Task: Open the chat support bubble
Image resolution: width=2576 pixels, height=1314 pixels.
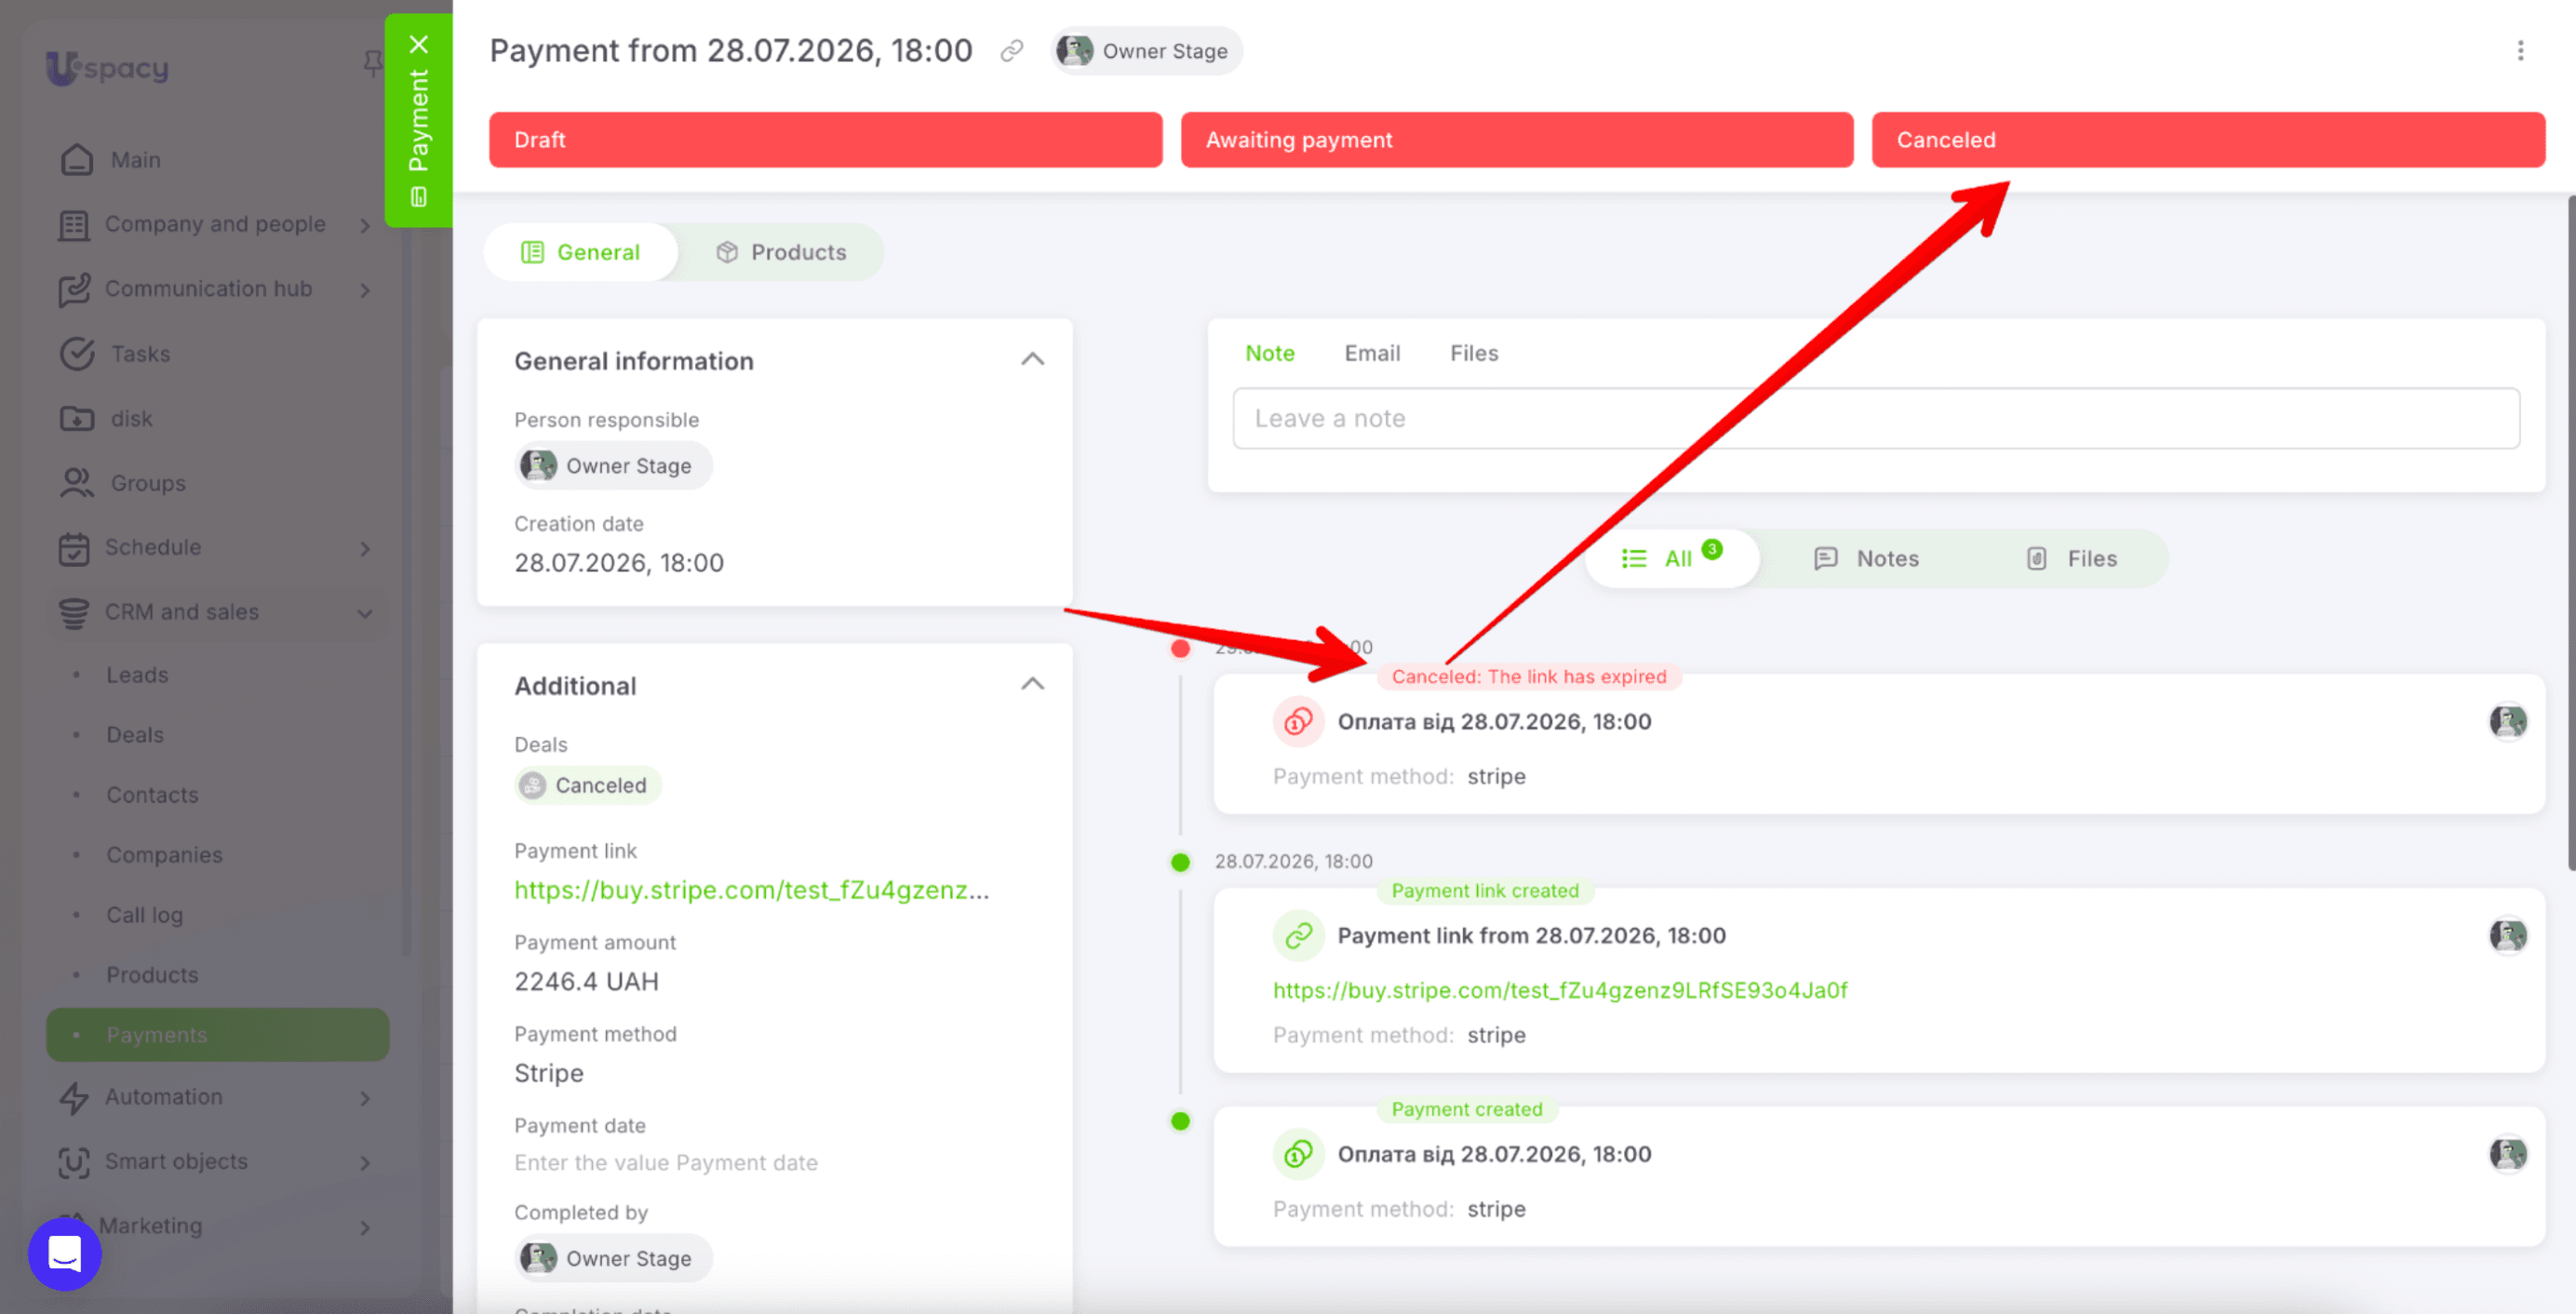Action: point(65,1253)
